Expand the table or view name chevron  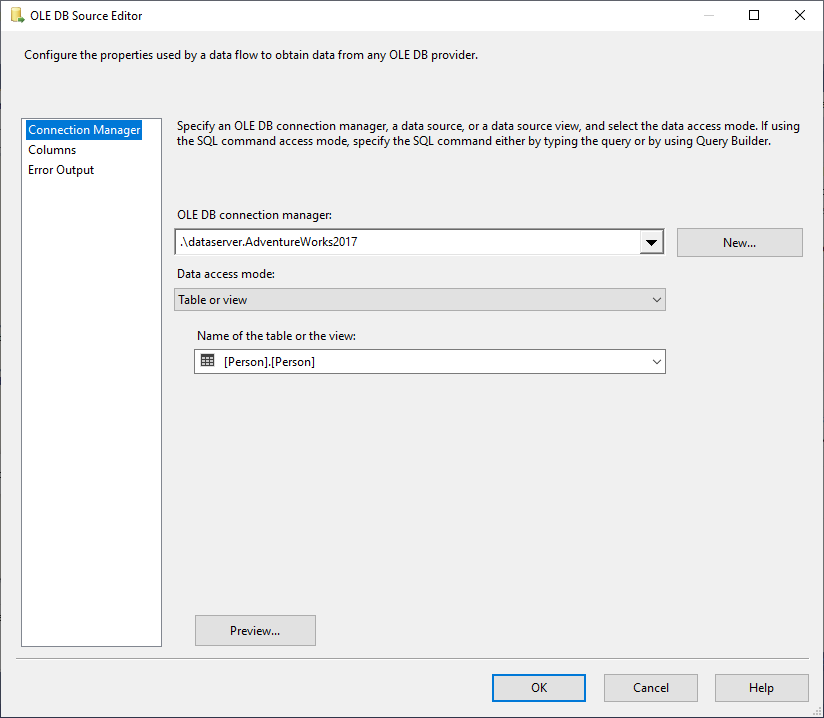point(656,362)
